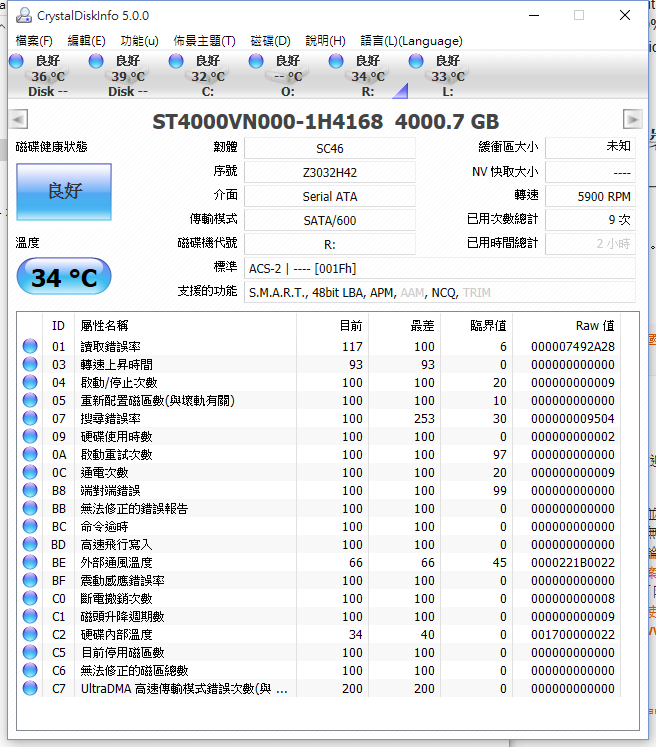This screenshot has height=747, width=656.
Task: Click raw value 001700000022
Action: (573, 635)
